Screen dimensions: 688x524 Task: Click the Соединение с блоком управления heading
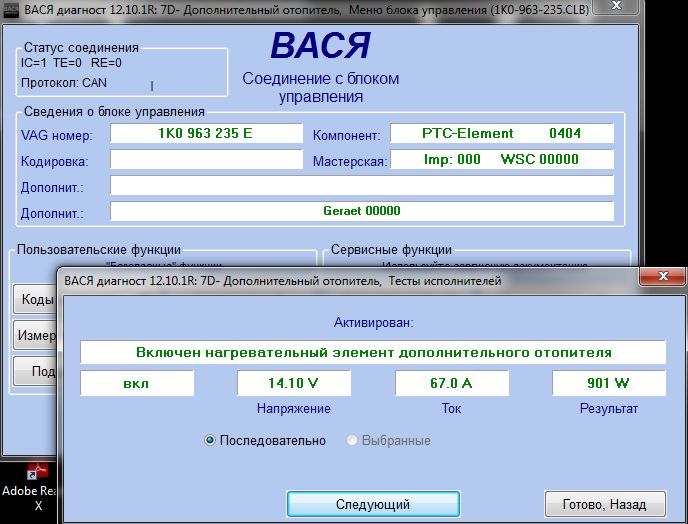click(x=321, y=87)
